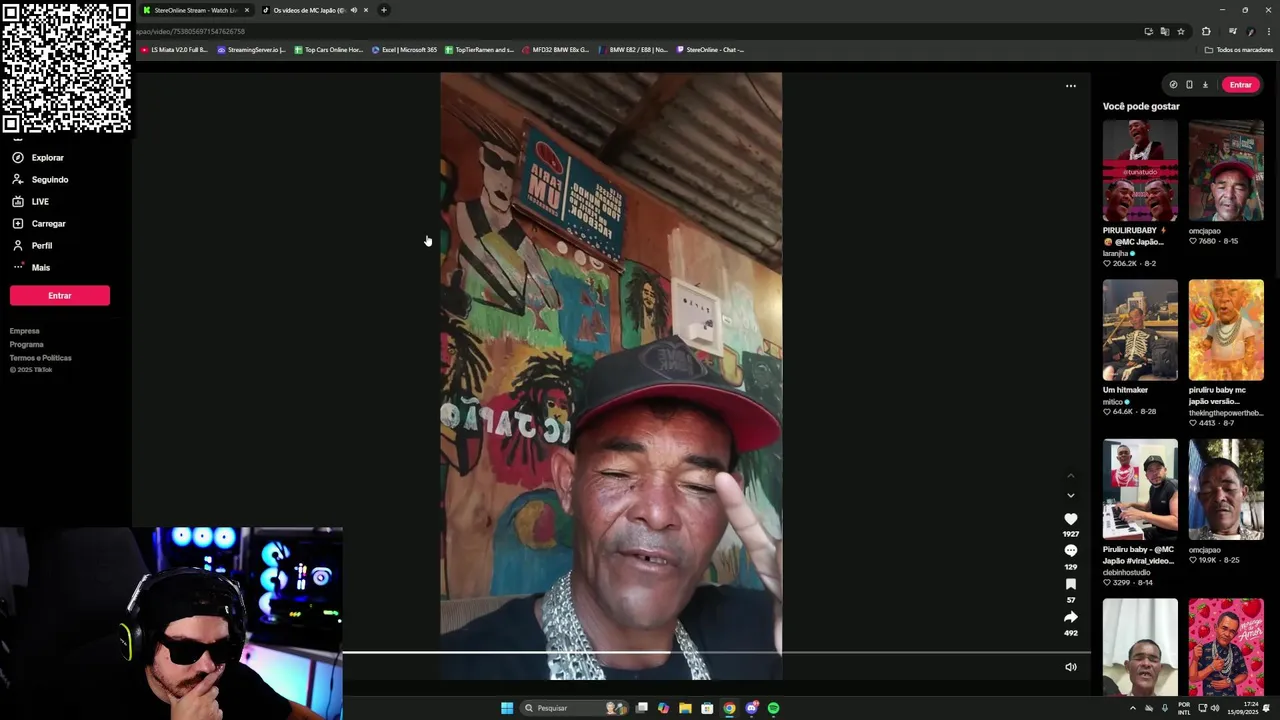Image resolution: width=1280 pixels, height=720 pixels.
Task: Open Microsoft Store from taskbar
Action: 707,708
